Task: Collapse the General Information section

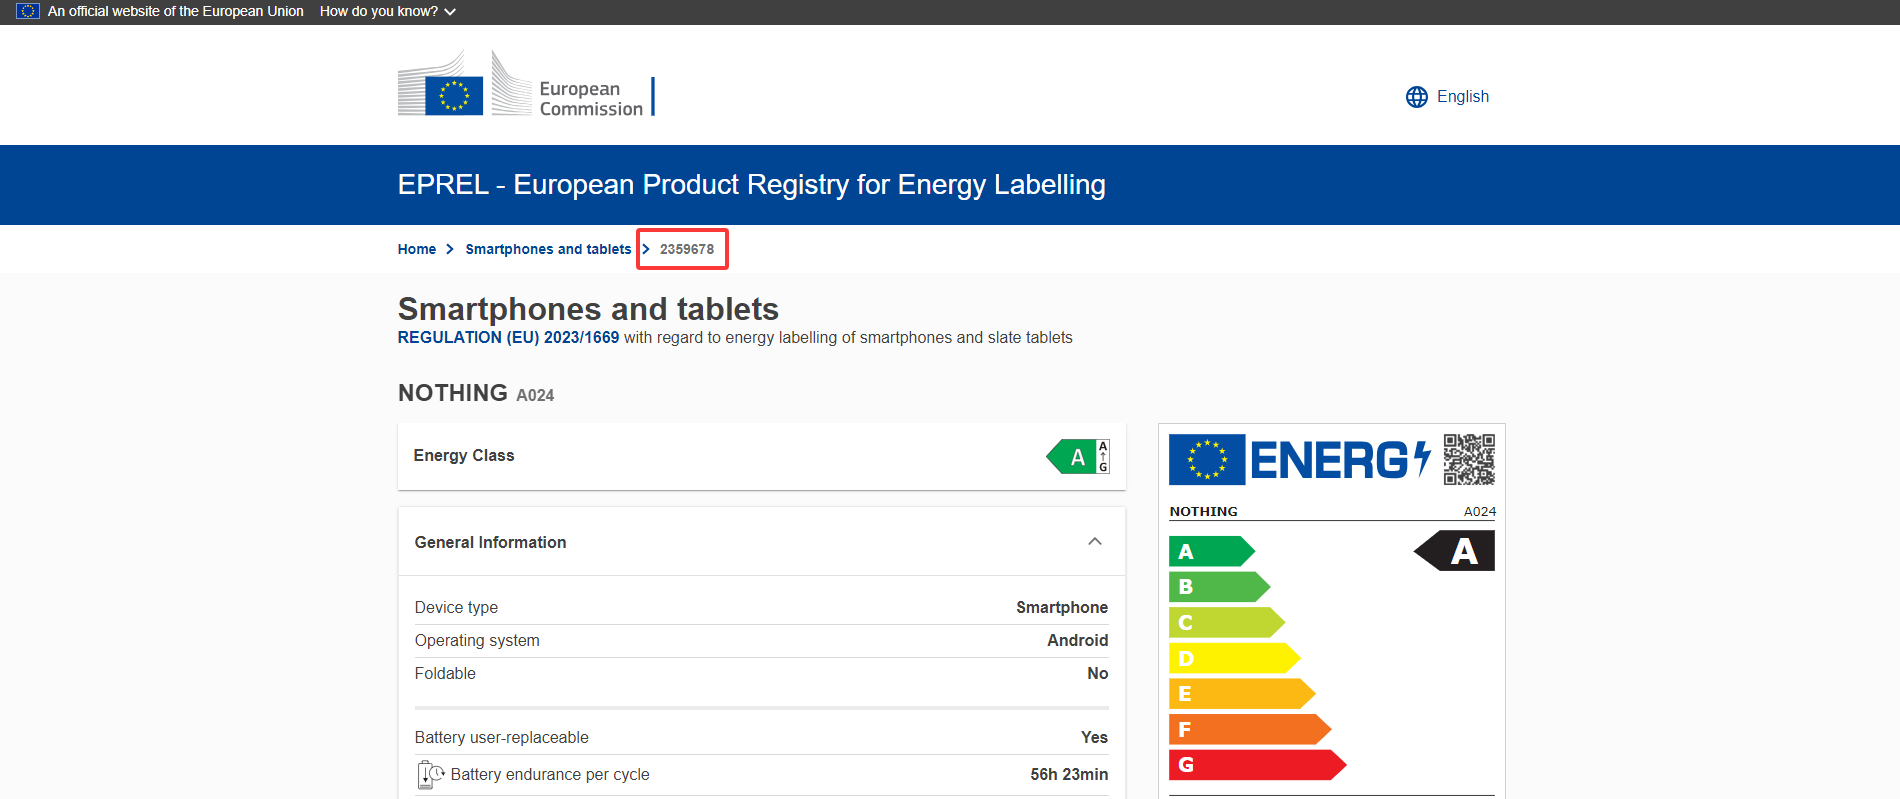Action: [x=1095, y=542]
